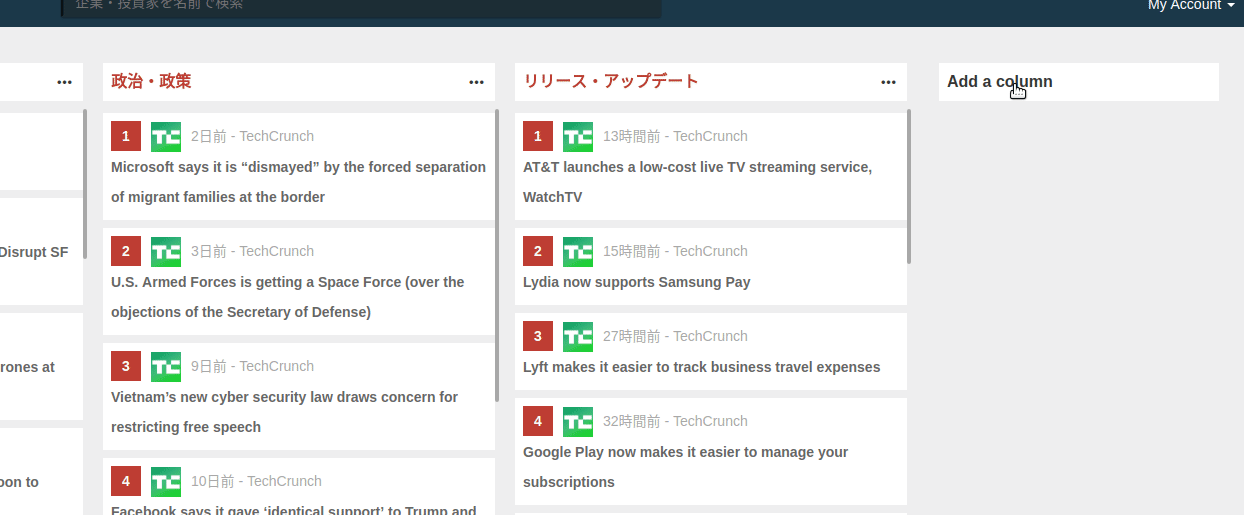Click '15時間前 - TechCrunch' source text
Image resolution: width=1244 pixels, height=515 pixels.
coord(675,251)
